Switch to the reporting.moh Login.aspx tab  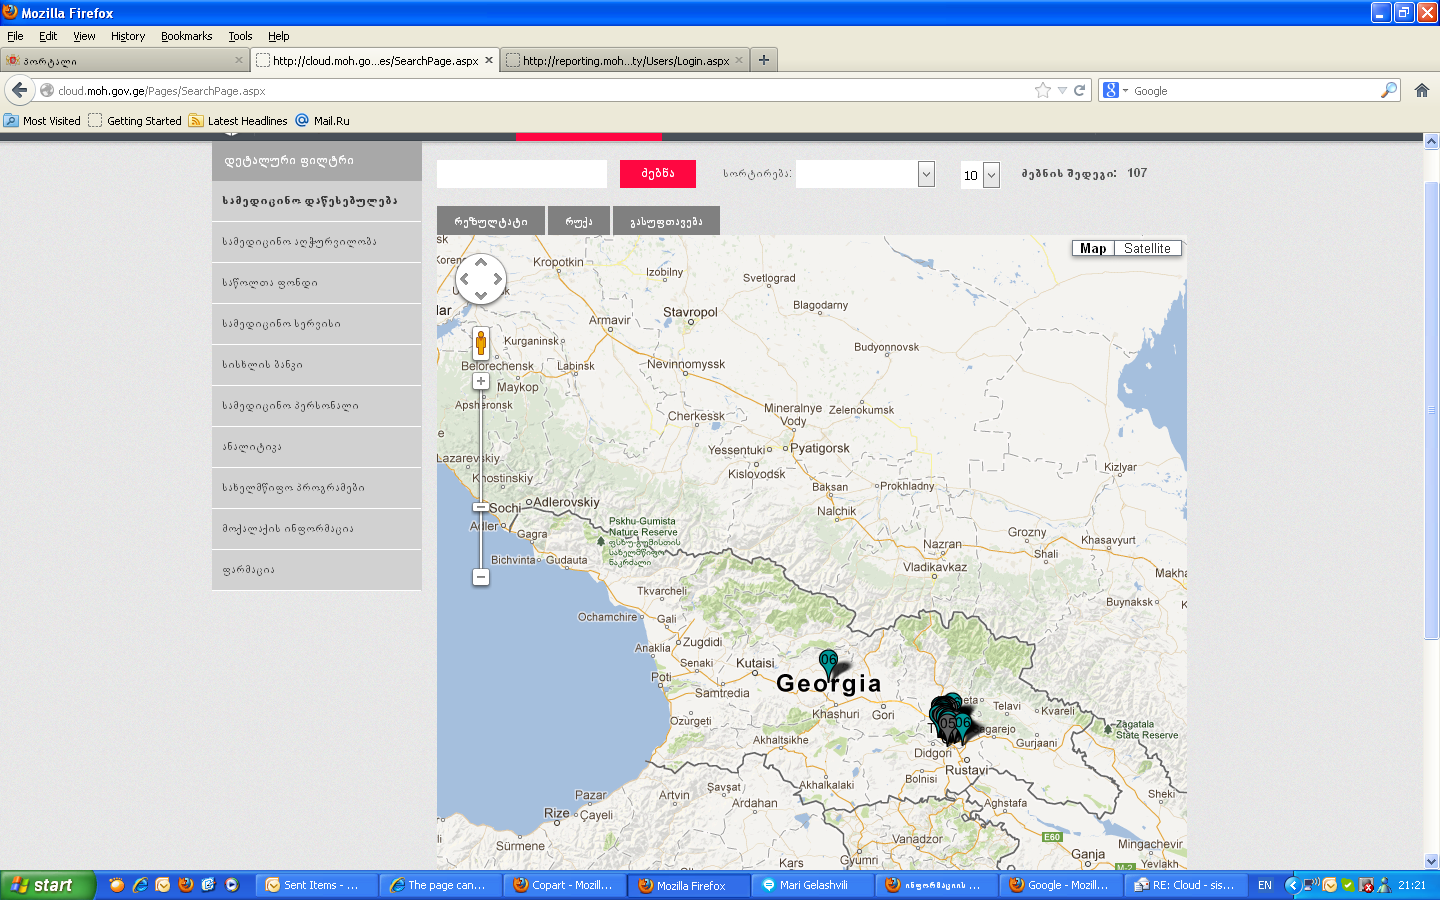tap(625, 60)
